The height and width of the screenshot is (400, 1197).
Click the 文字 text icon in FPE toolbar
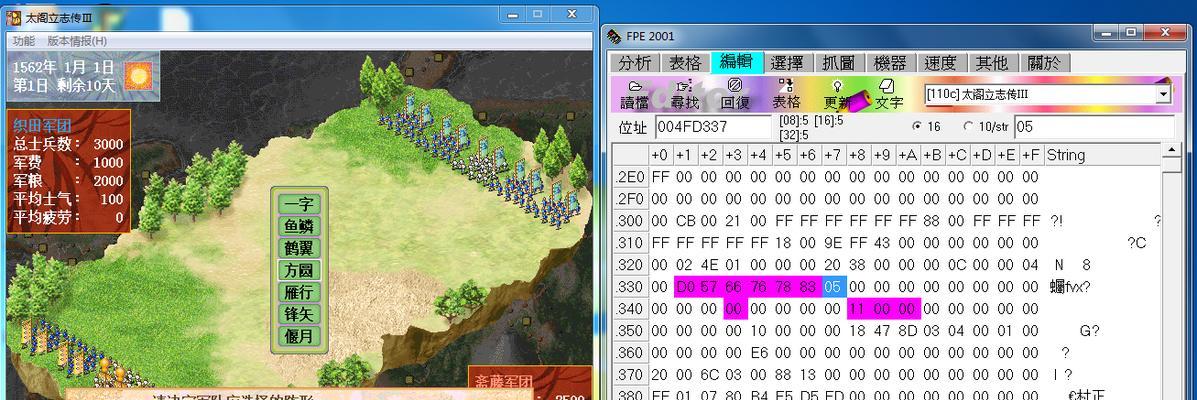pyautogui.click(x=888, y=94)
